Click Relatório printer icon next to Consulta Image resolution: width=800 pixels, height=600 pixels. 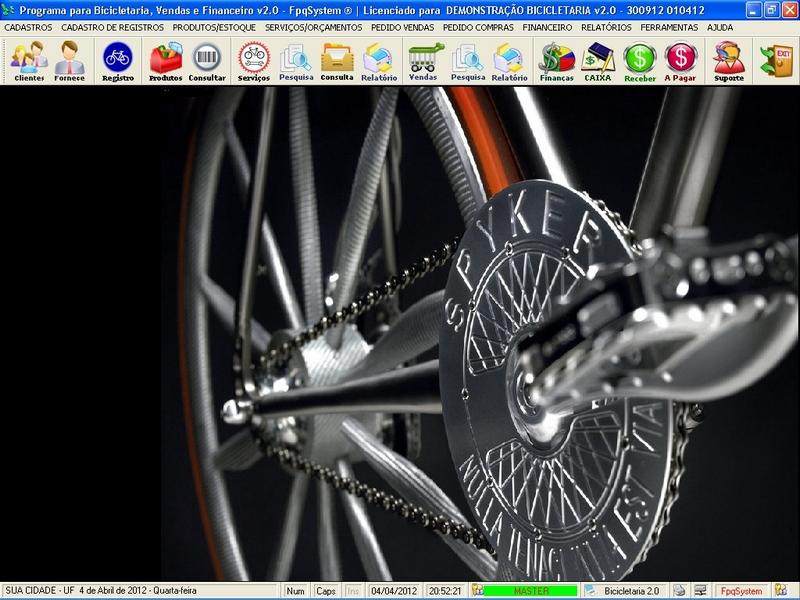(379, 61)
